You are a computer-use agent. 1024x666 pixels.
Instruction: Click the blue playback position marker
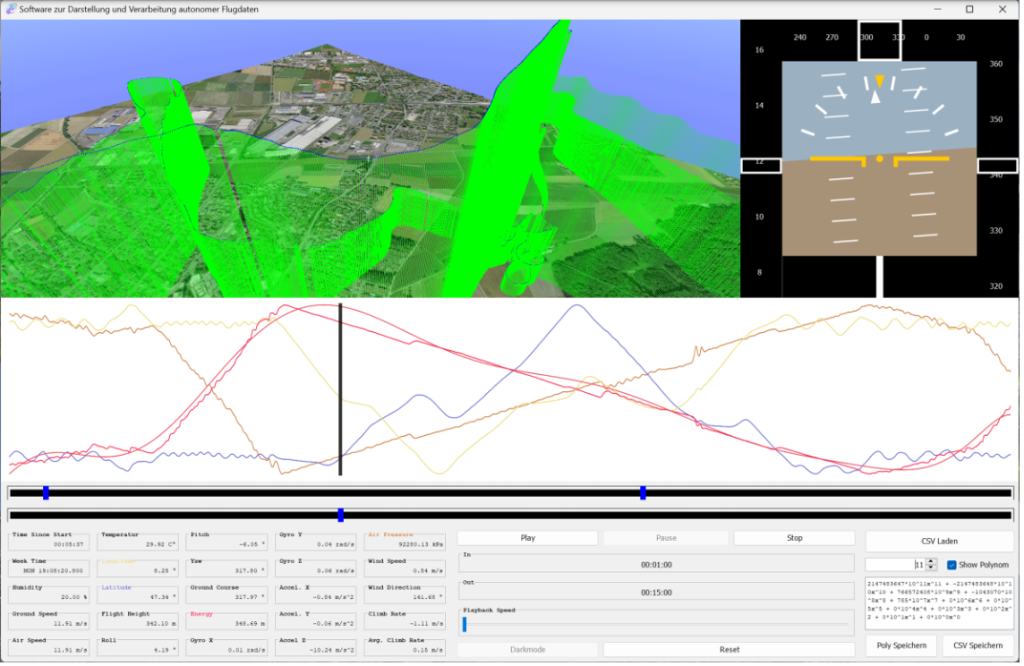(x=341, y=514)
